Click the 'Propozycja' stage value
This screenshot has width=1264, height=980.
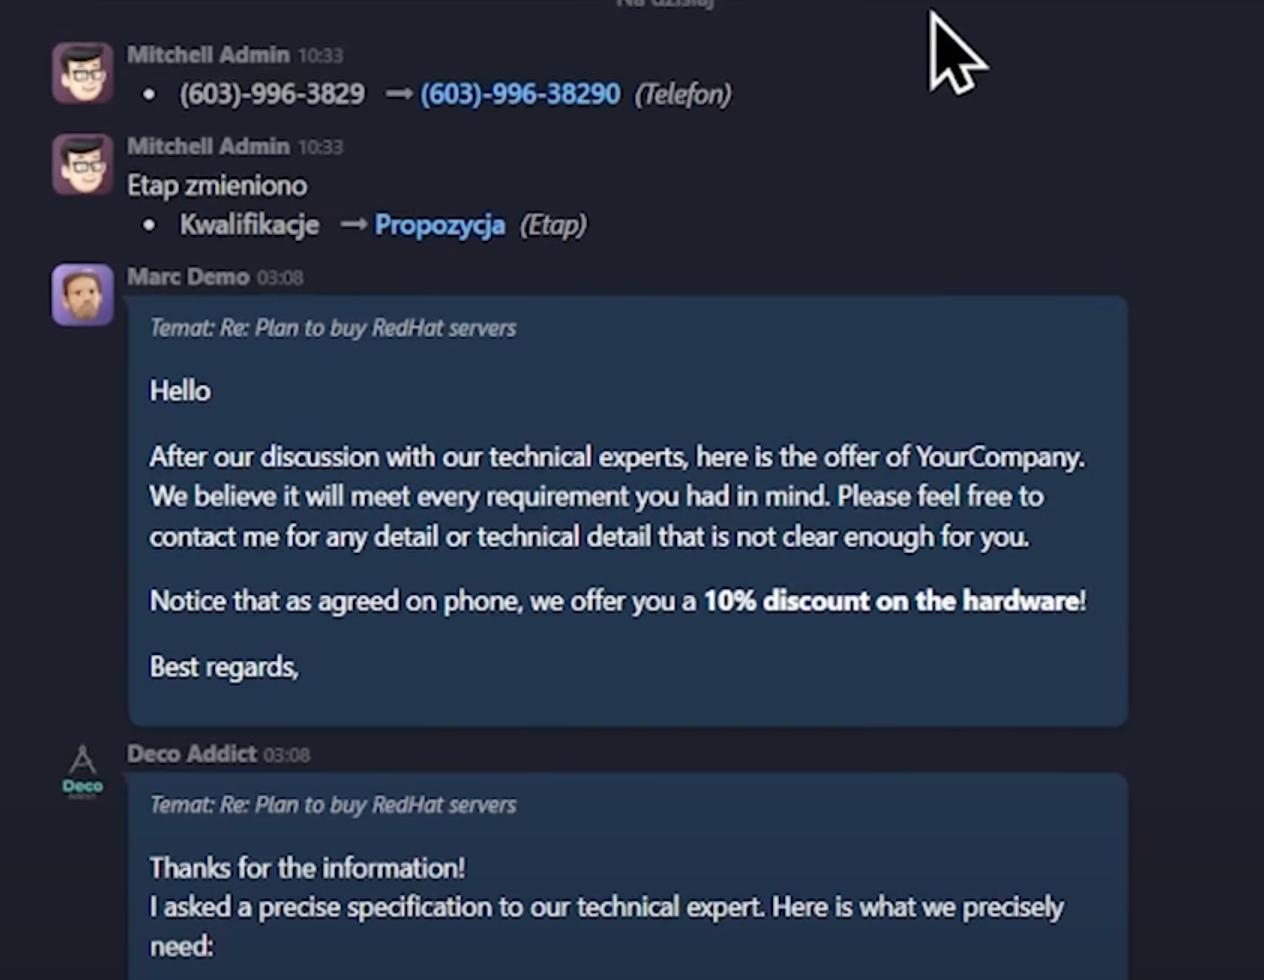[439, 225]
